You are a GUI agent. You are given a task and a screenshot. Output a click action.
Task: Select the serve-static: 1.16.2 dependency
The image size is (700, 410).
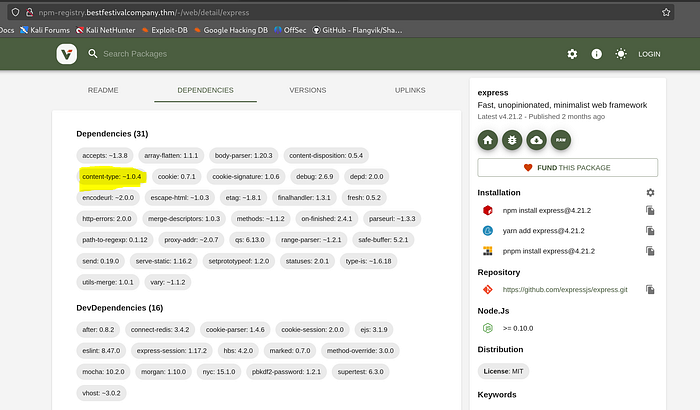pos(163,261)
